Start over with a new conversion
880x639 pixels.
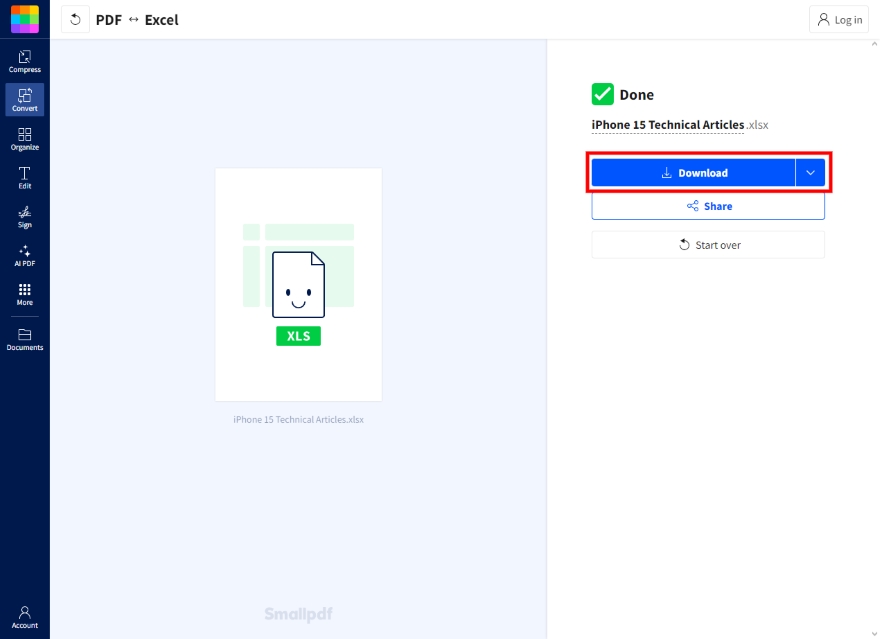coord(708,244)
